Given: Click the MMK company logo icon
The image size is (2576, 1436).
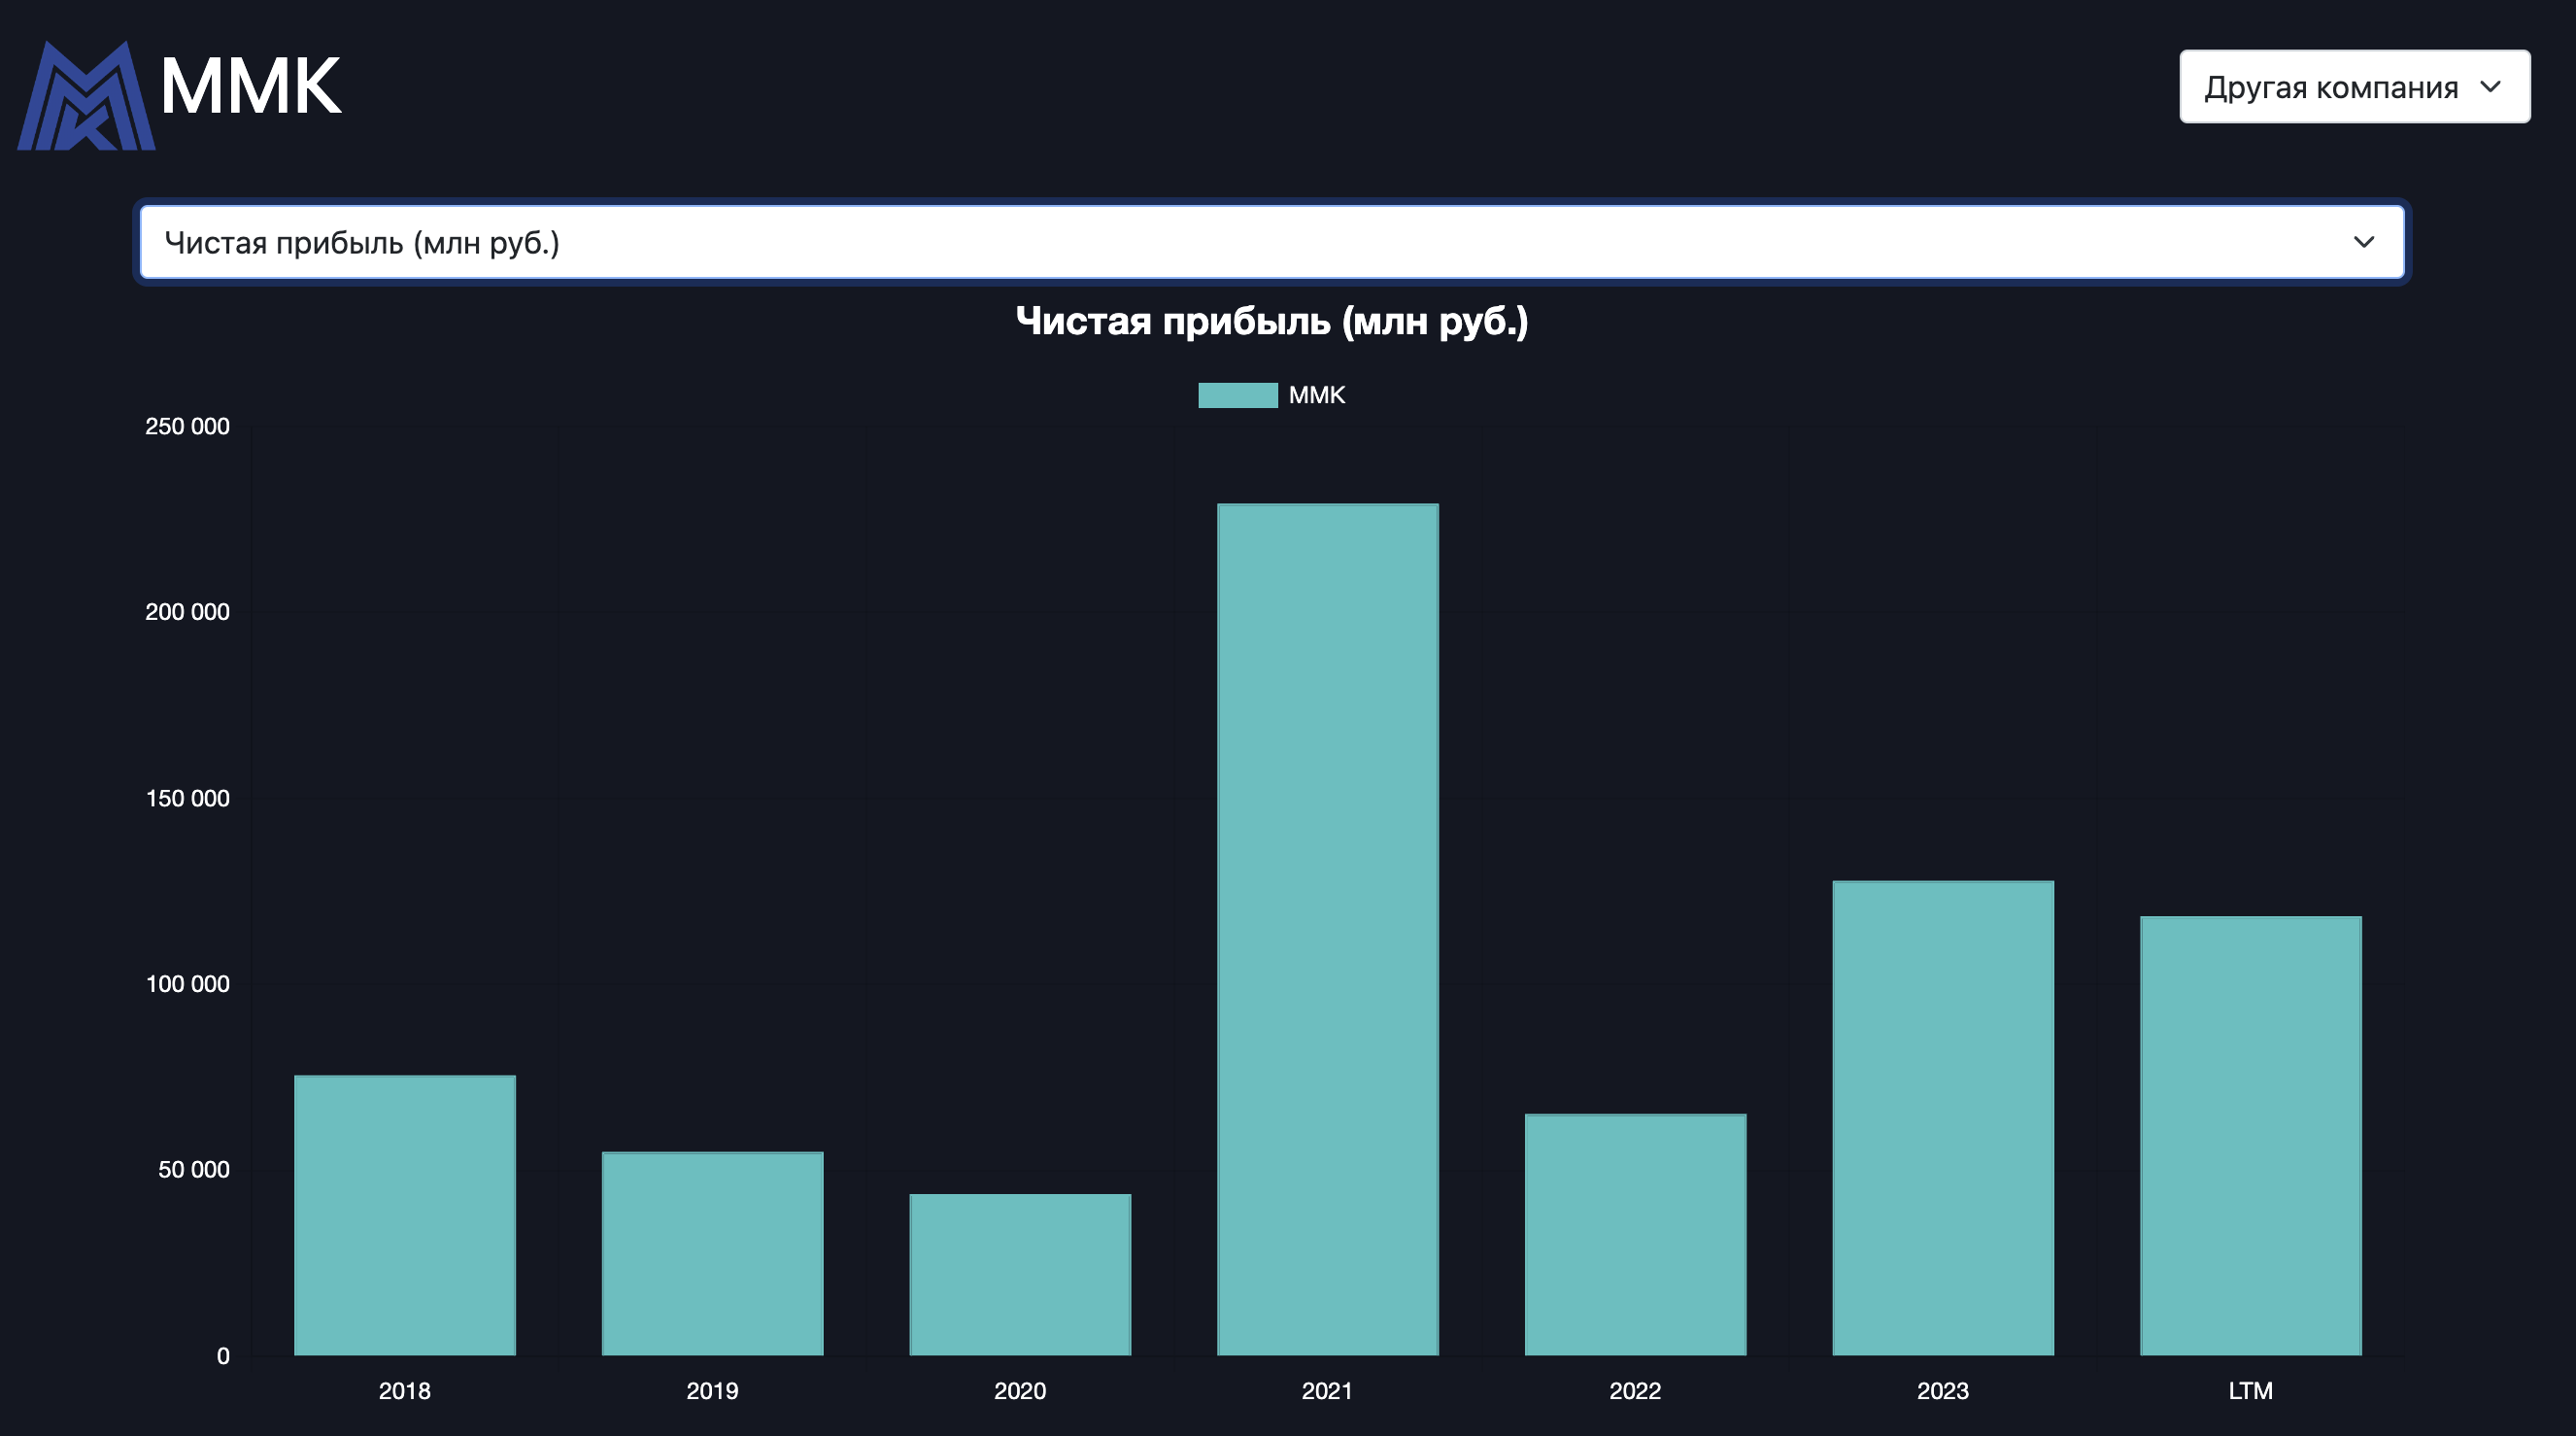Looking at the screenshot, I should [x=86, y=95].
